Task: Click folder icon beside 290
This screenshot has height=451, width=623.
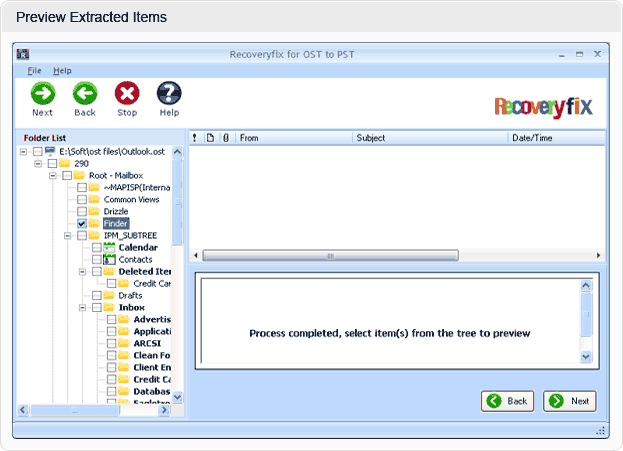Action: [x=64, y=163]
